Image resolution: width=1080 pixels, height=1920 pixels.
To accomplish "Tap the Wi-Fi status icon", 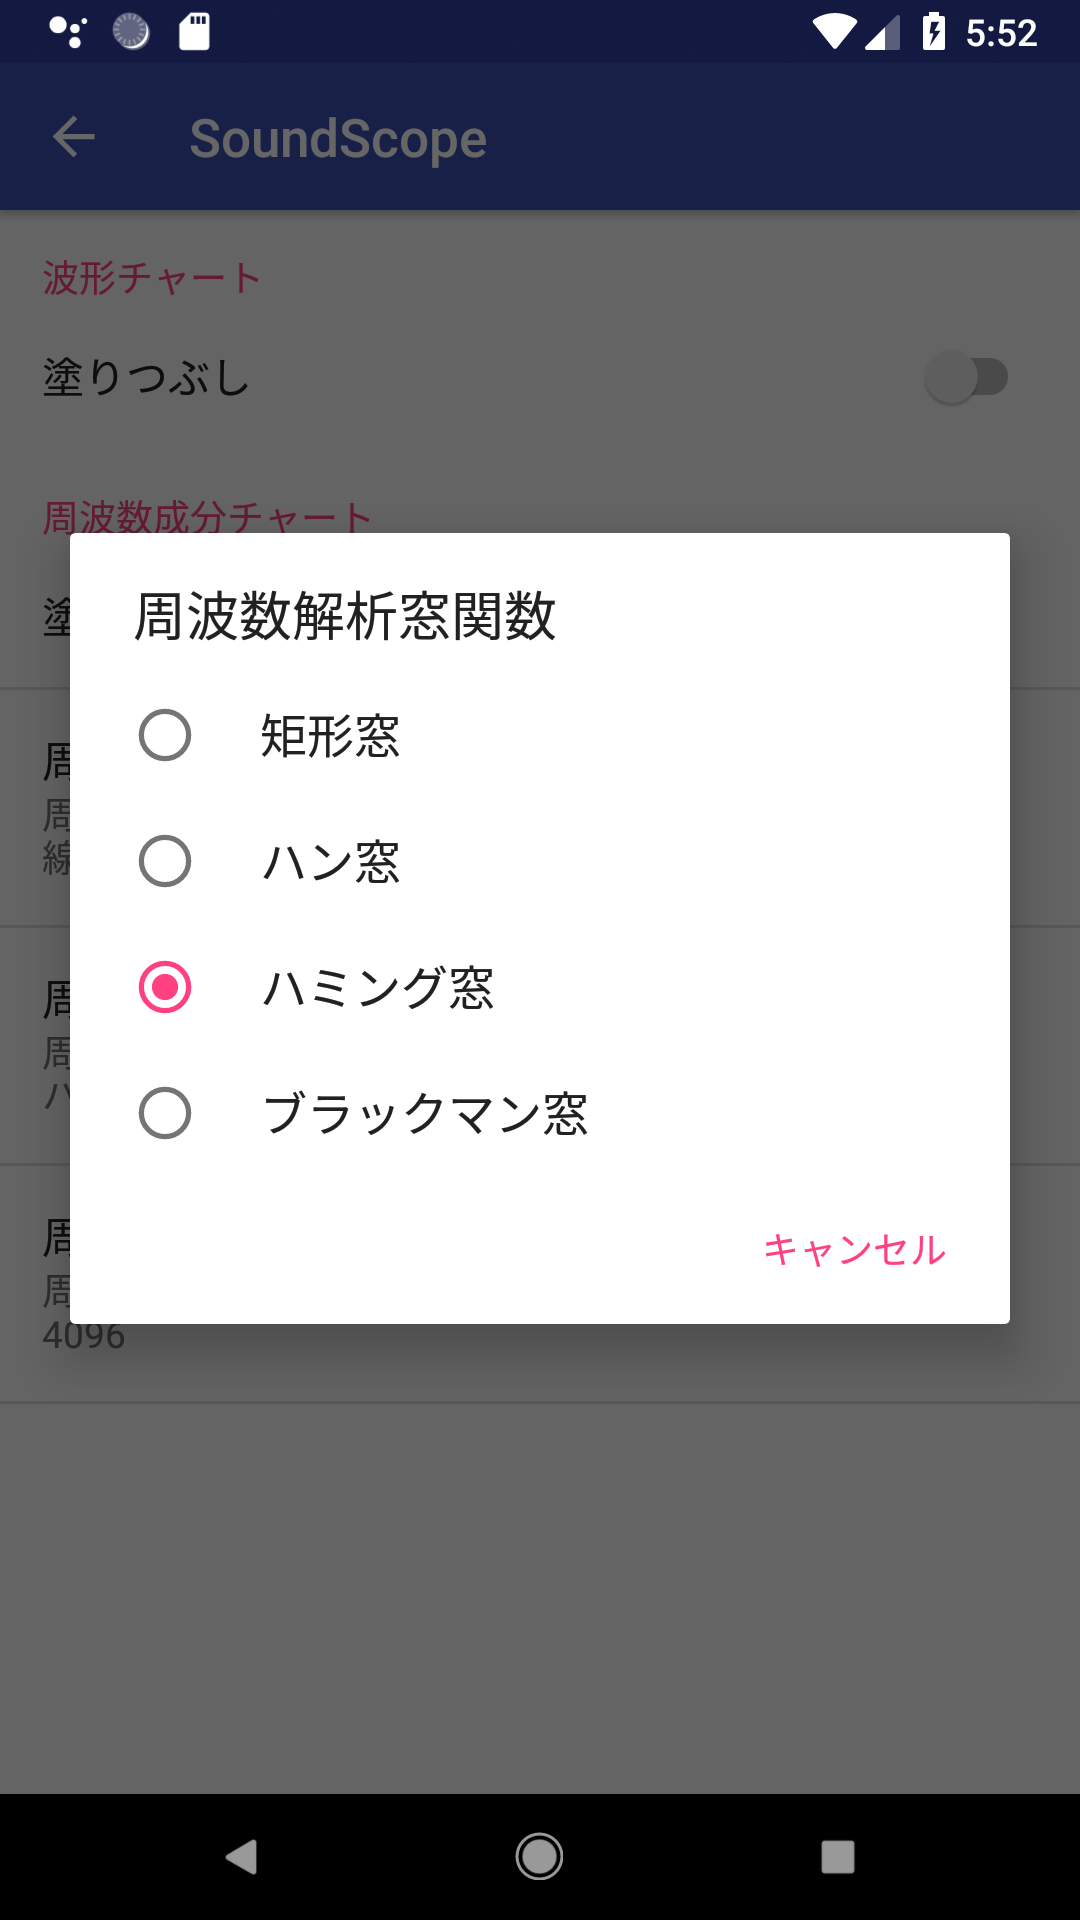I will [833, 32].
